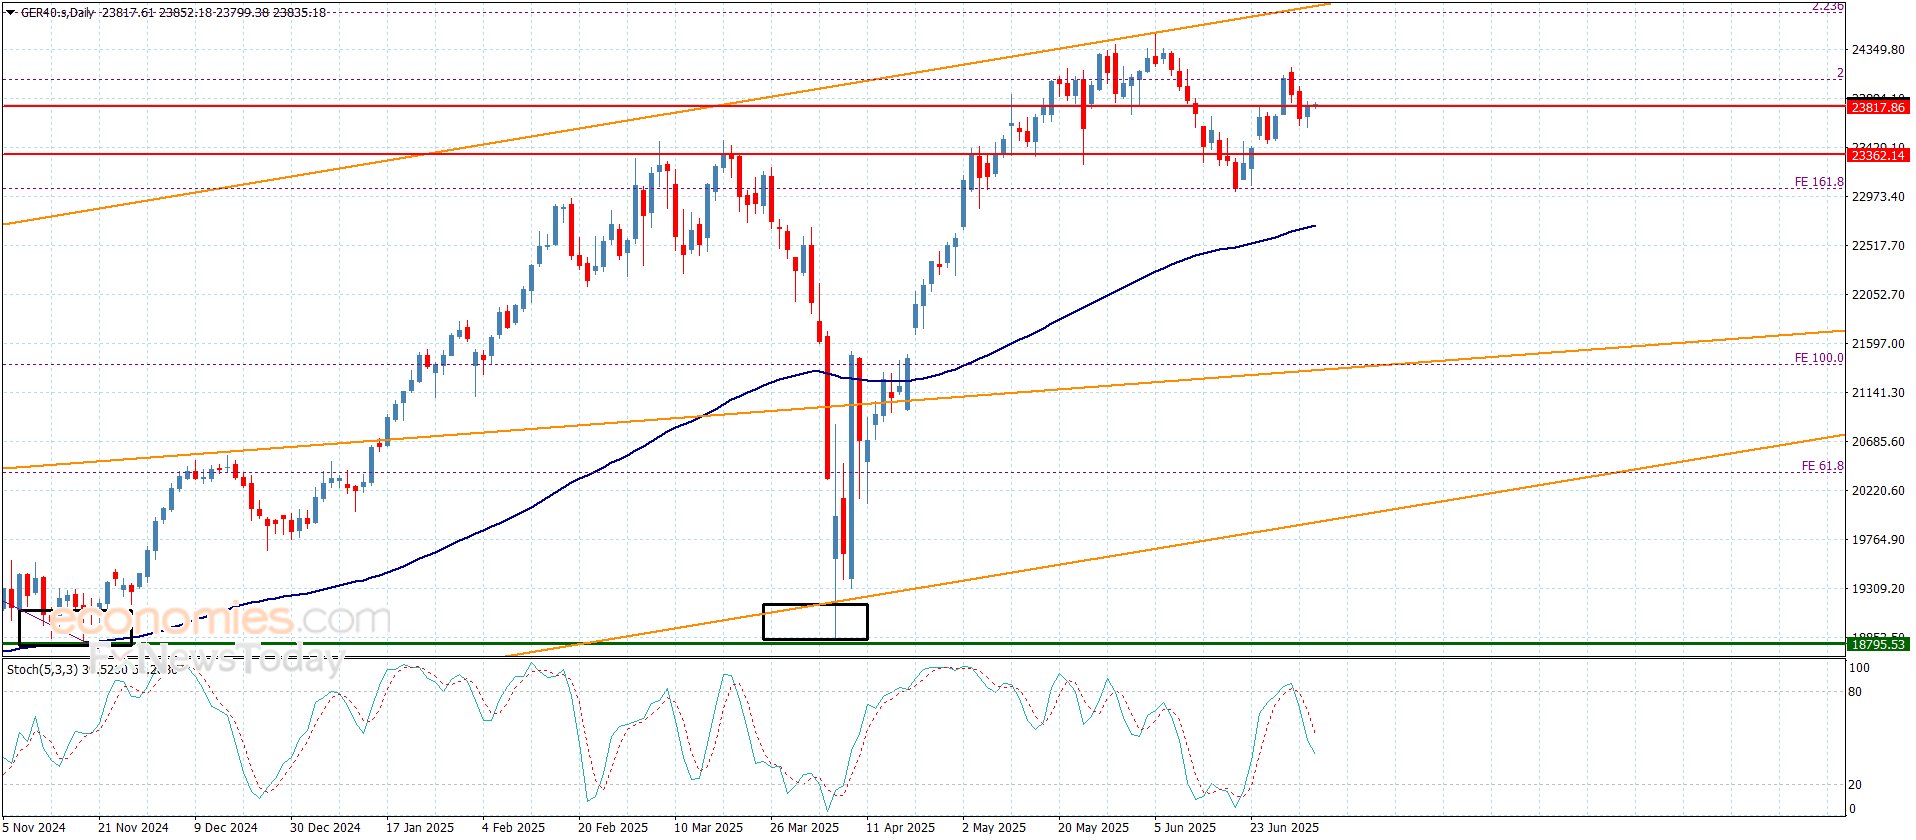Viewport: 1916px width, 840px height.
Task: Click the green 18795.53 price label
Action: (1878, 644)
